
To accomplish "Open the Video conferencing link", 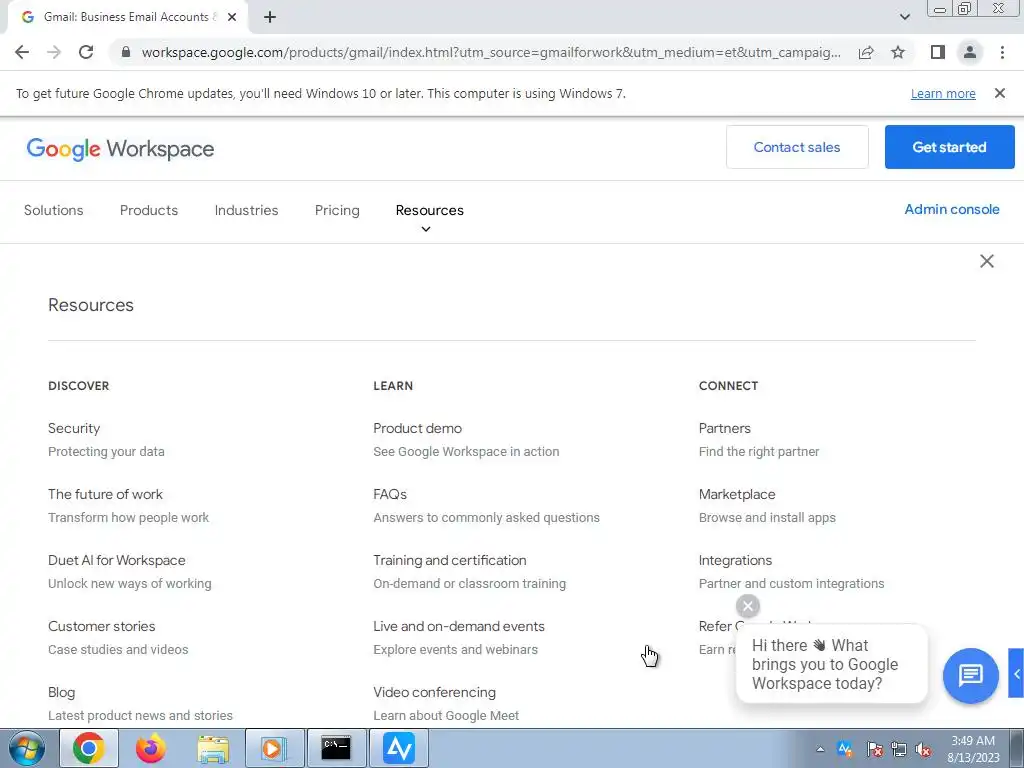I will coord(434,692).
